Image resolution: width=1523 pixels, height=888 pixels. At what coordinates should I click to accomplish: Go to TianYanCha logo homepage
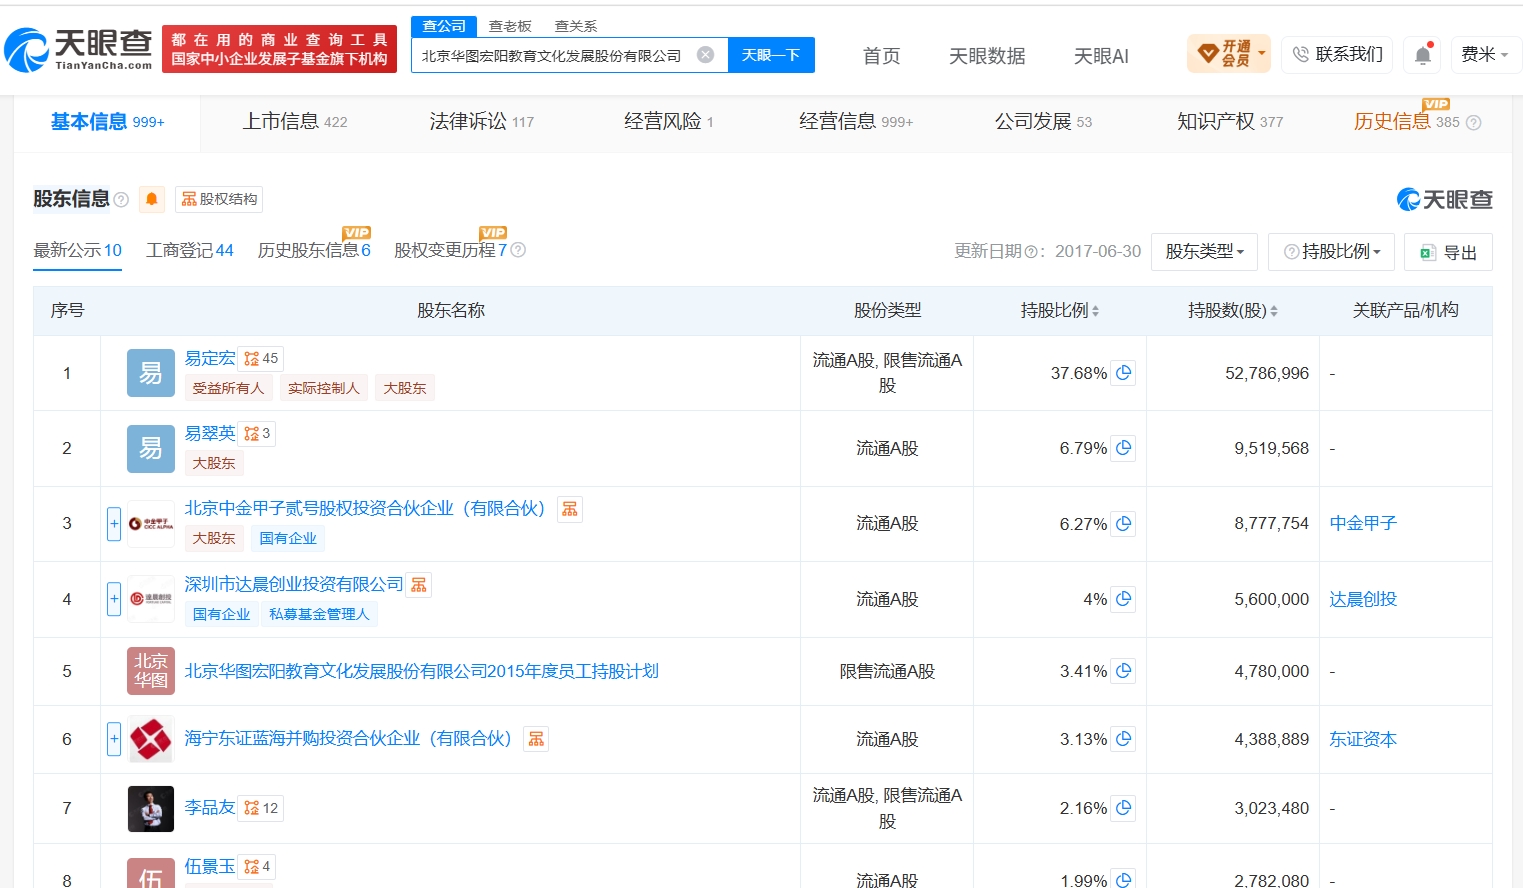coord(78,49)
